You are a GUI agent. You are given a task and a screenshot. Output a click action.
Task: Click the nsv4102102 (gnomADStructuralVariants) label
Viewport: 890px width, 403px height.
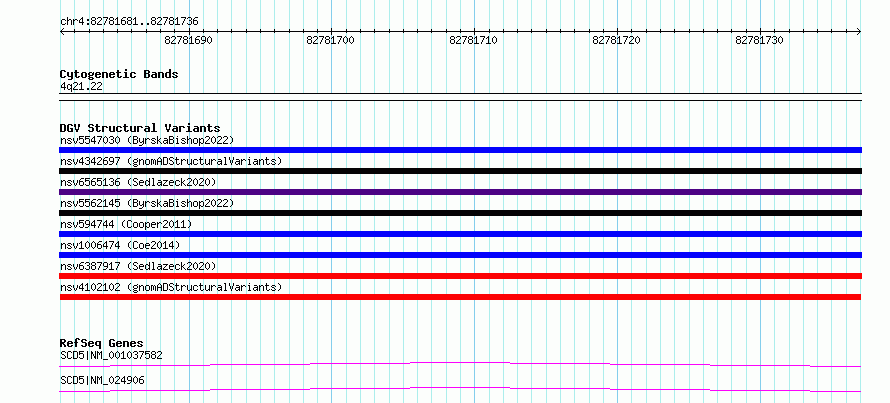point(171,287)
